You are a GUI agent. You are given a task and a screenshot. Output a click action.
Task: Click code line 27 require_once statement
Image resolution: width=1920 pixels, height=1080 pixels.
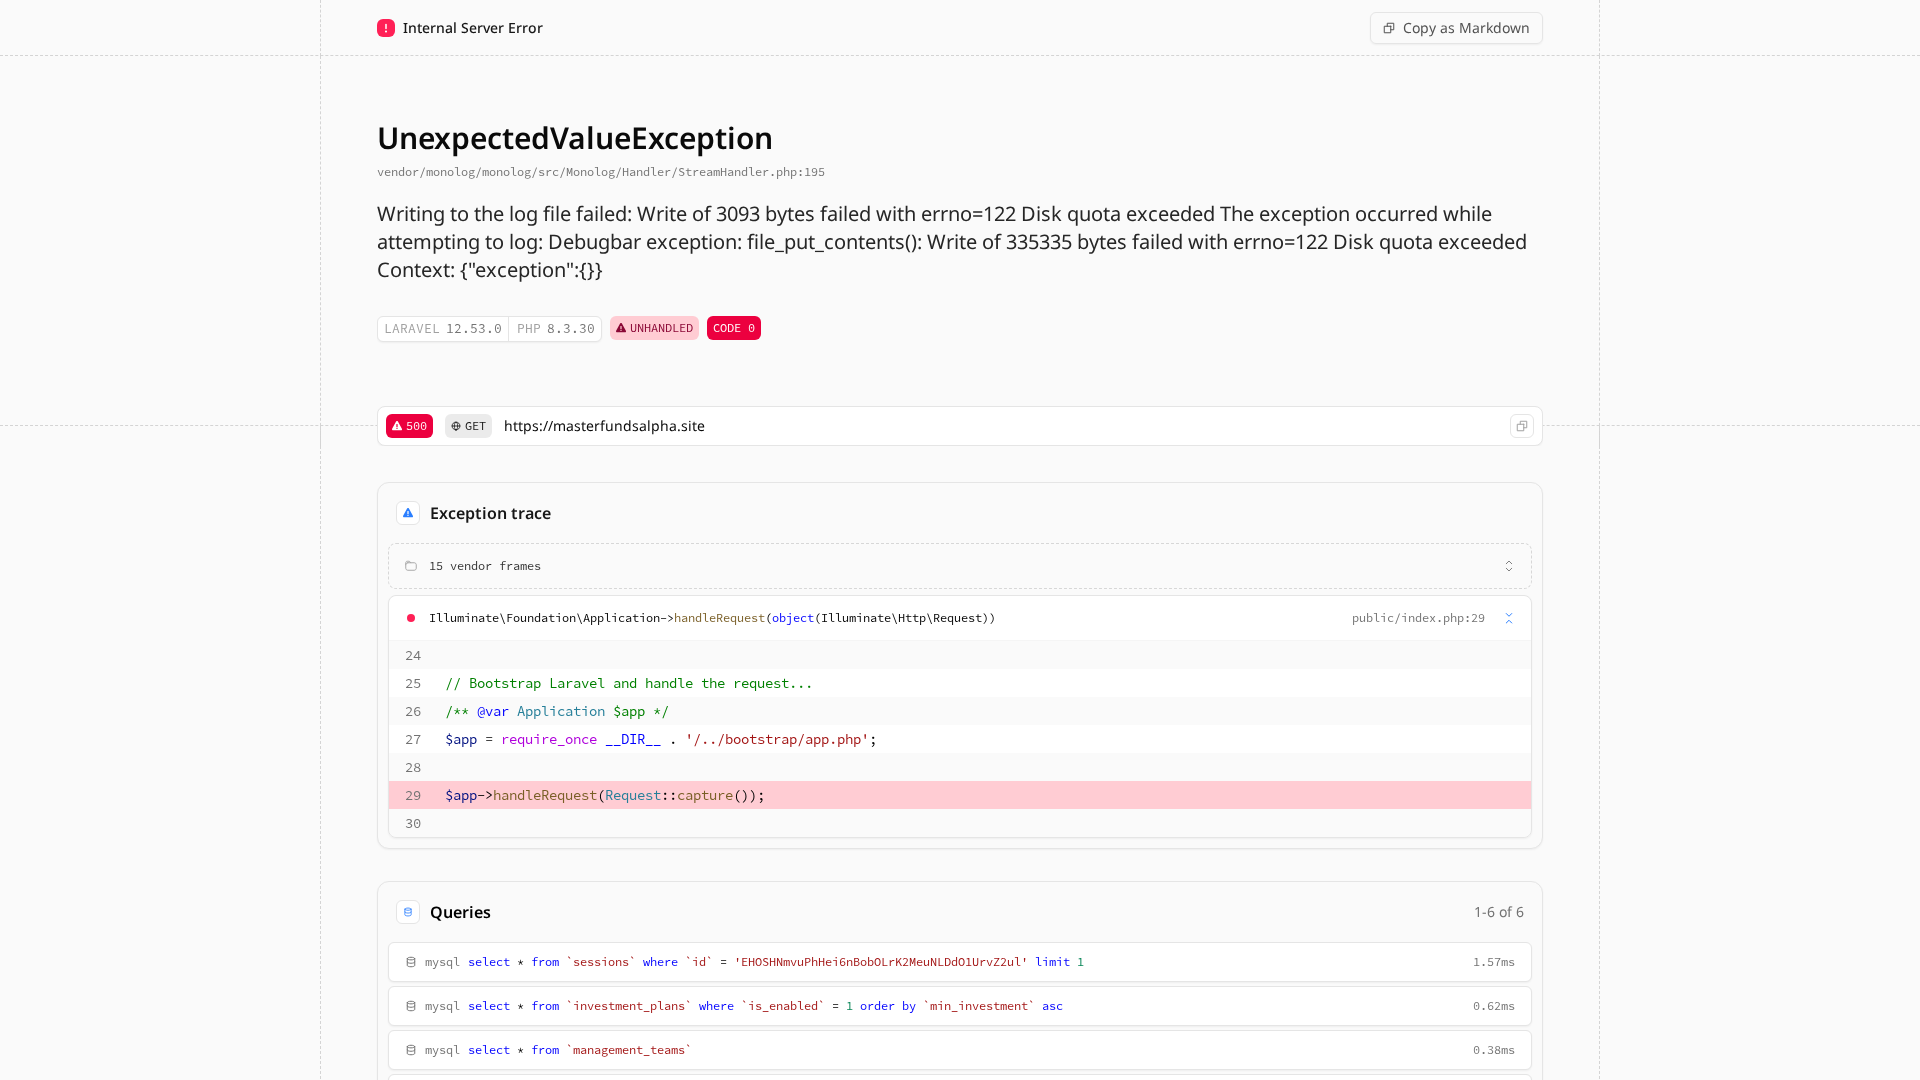click(661, 739)
